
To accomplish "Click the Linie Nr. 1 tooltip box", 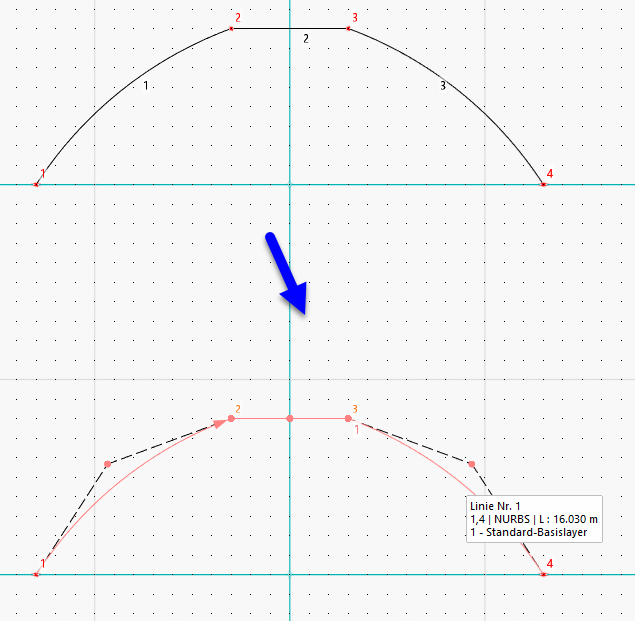I will click(534, 519).
